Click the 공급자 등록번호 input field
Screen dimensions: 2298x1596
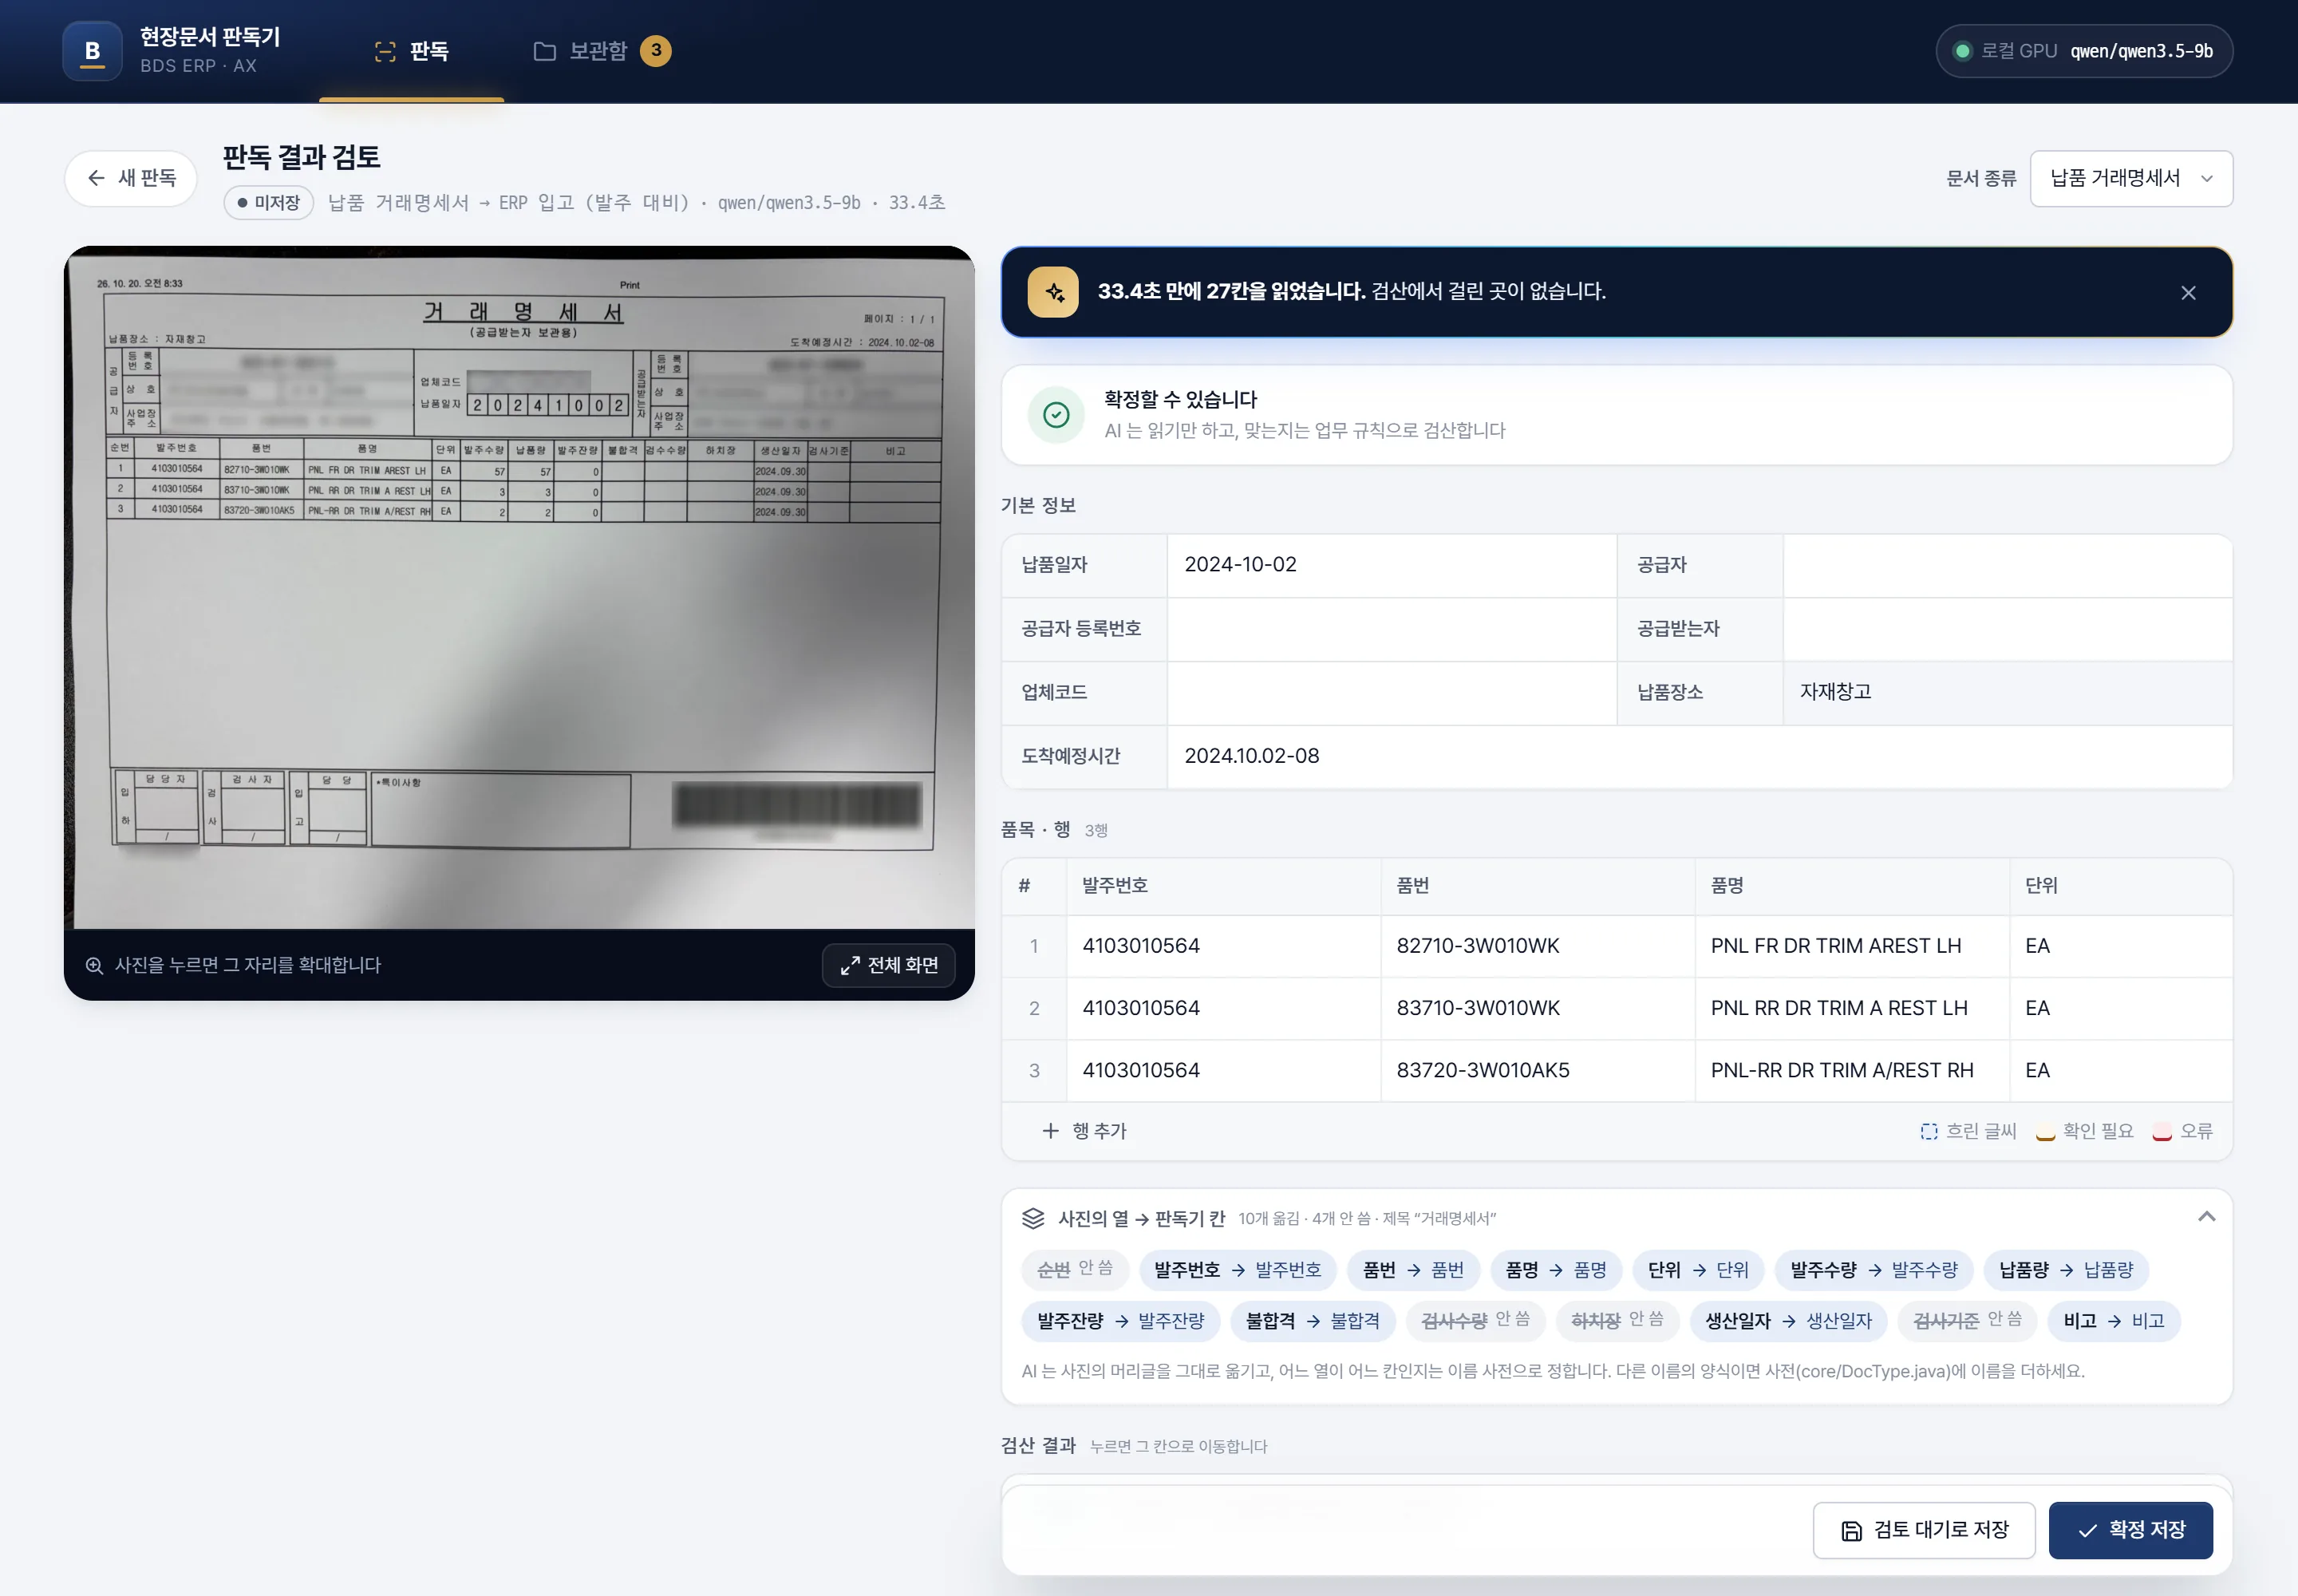coord(1391,629)
